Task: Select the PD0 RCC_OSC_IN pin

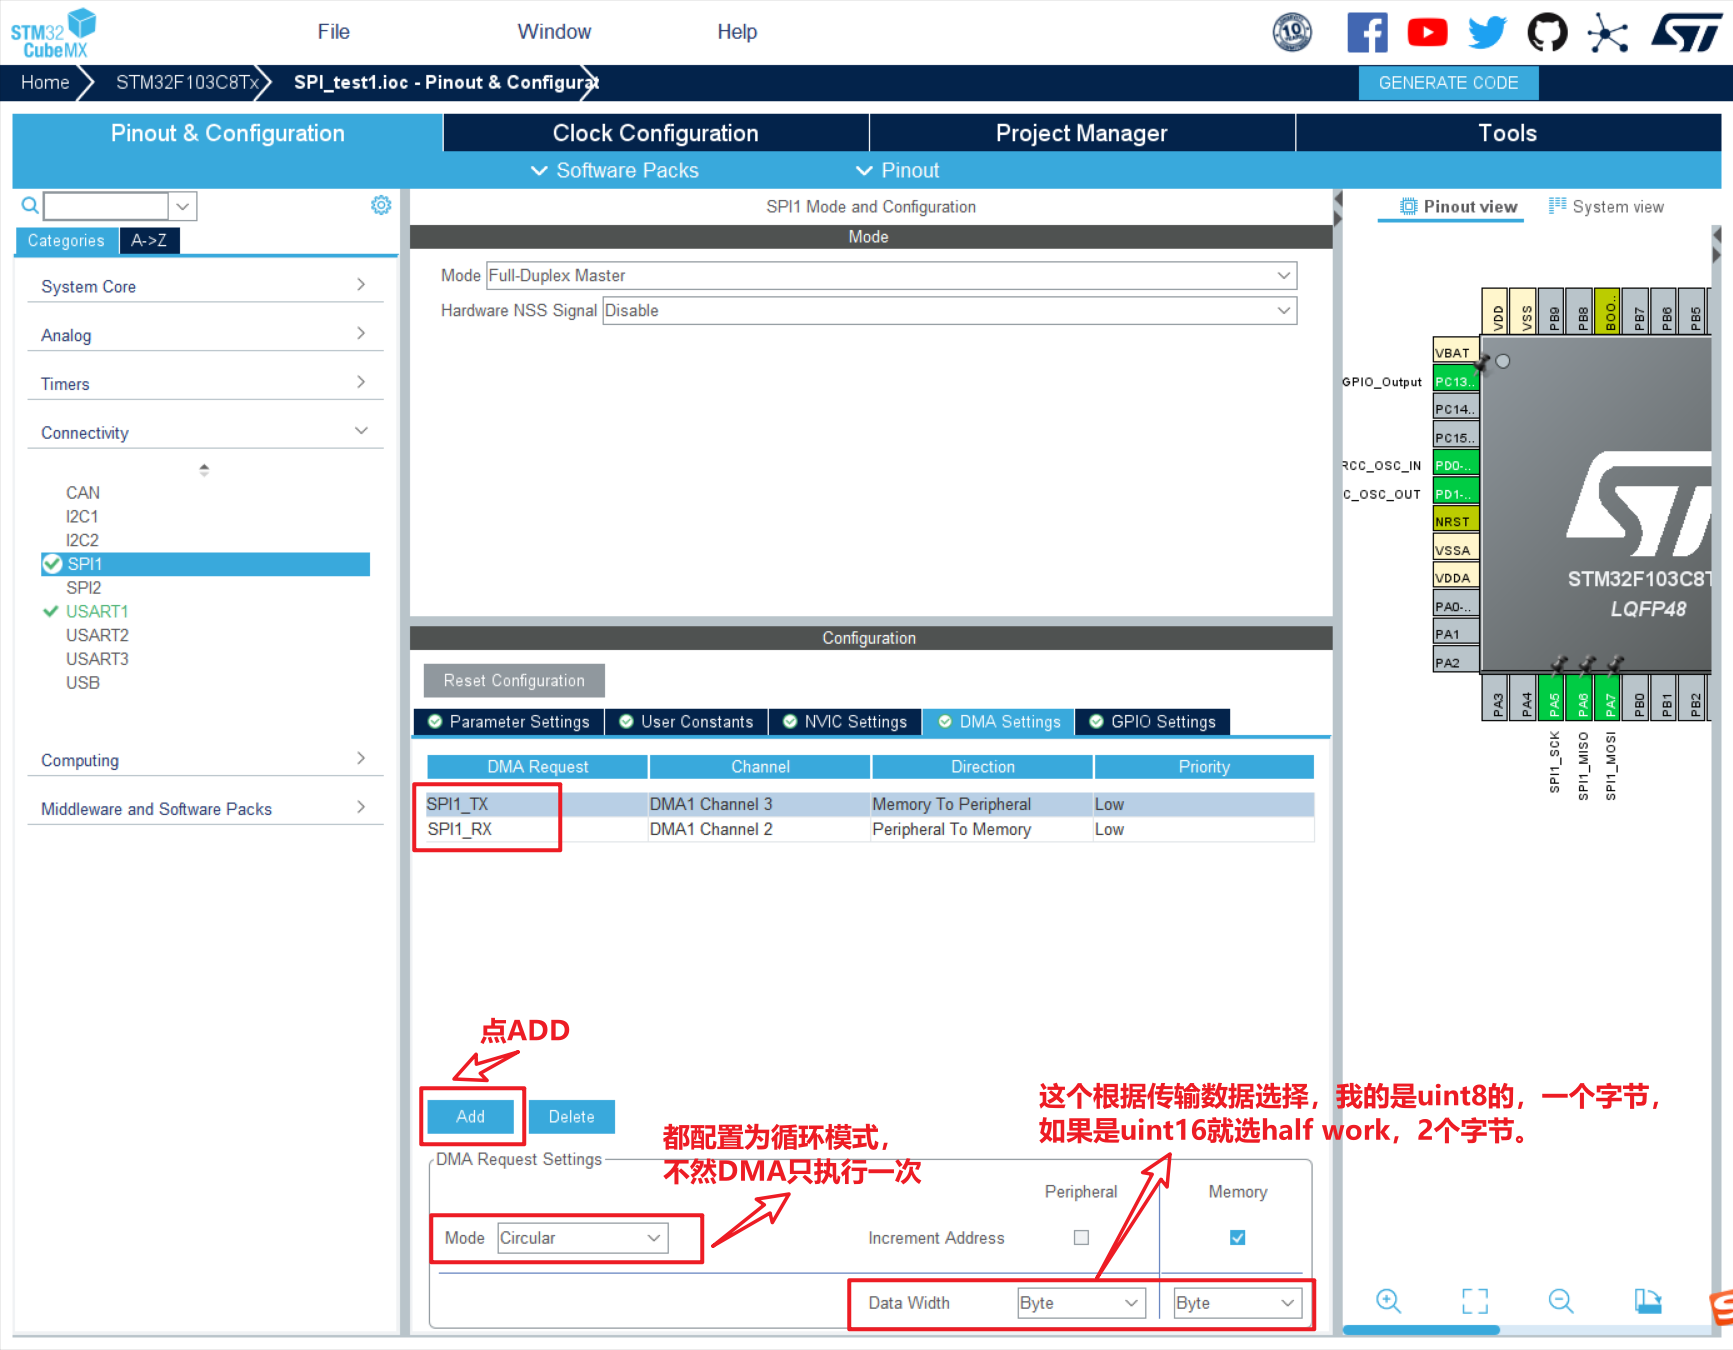Action: pos(1455,465)
